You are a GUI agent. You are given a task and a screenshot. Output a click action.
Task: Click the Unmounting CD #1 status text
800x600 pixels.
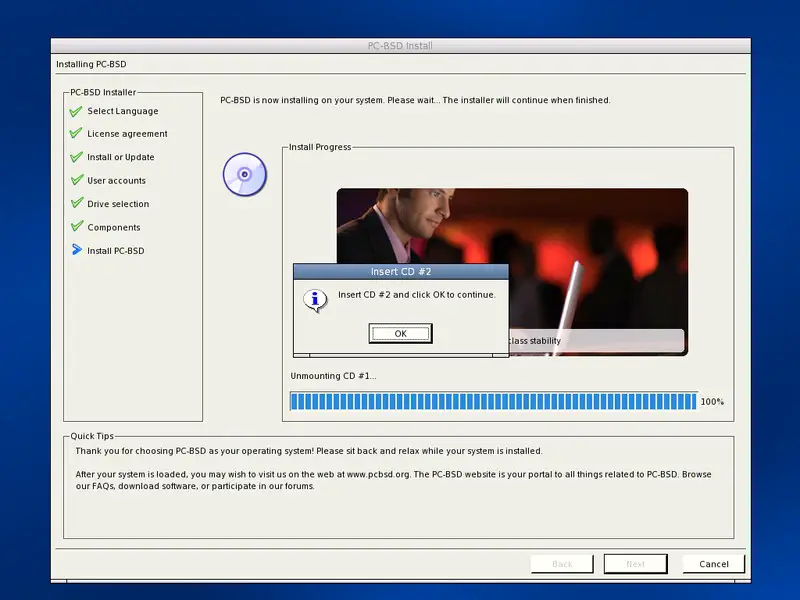tap(333, 376)
